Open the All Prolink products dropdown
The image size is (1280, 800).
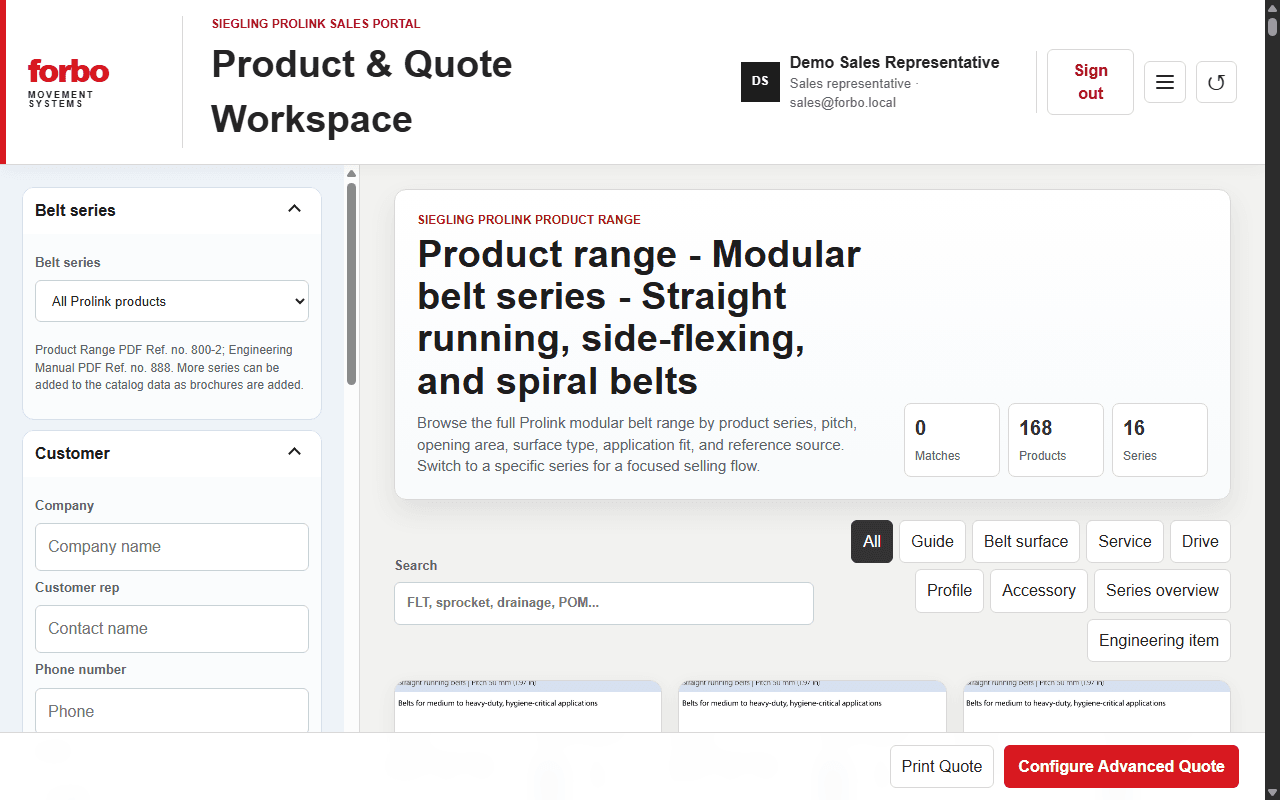(x=172, y=301)
